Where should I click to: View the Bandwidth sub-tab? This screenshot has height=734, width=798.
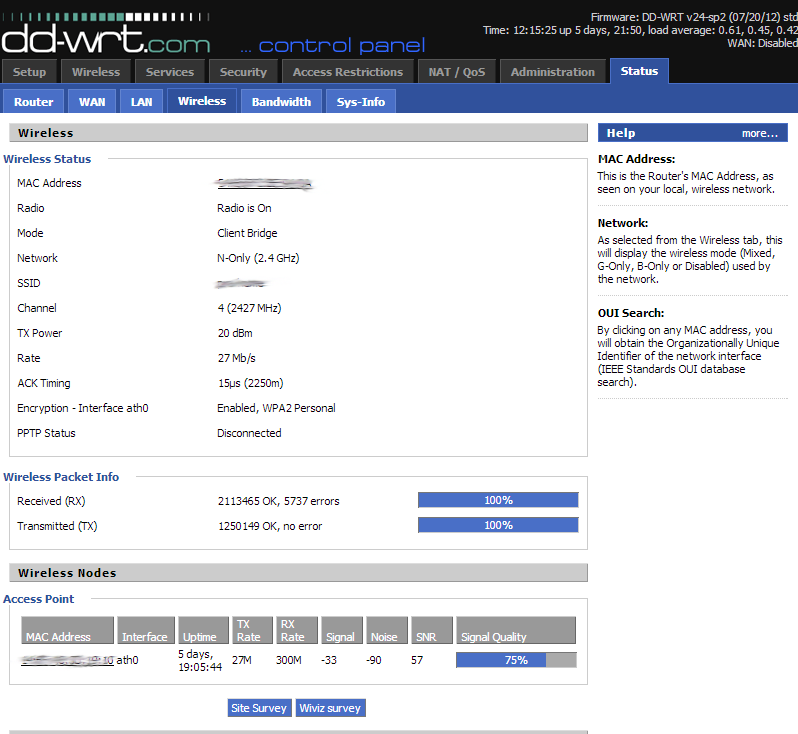pyautogui.click(x=281, y=102)
